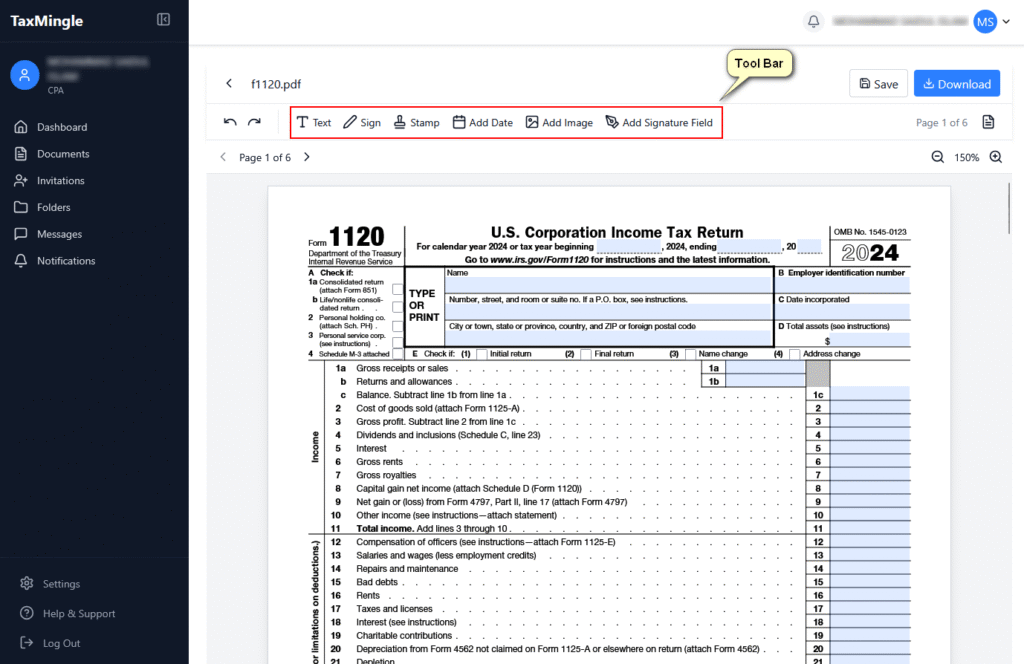Click the Save button
This screenshot has height=664, width=1024.
coord(877,84)
